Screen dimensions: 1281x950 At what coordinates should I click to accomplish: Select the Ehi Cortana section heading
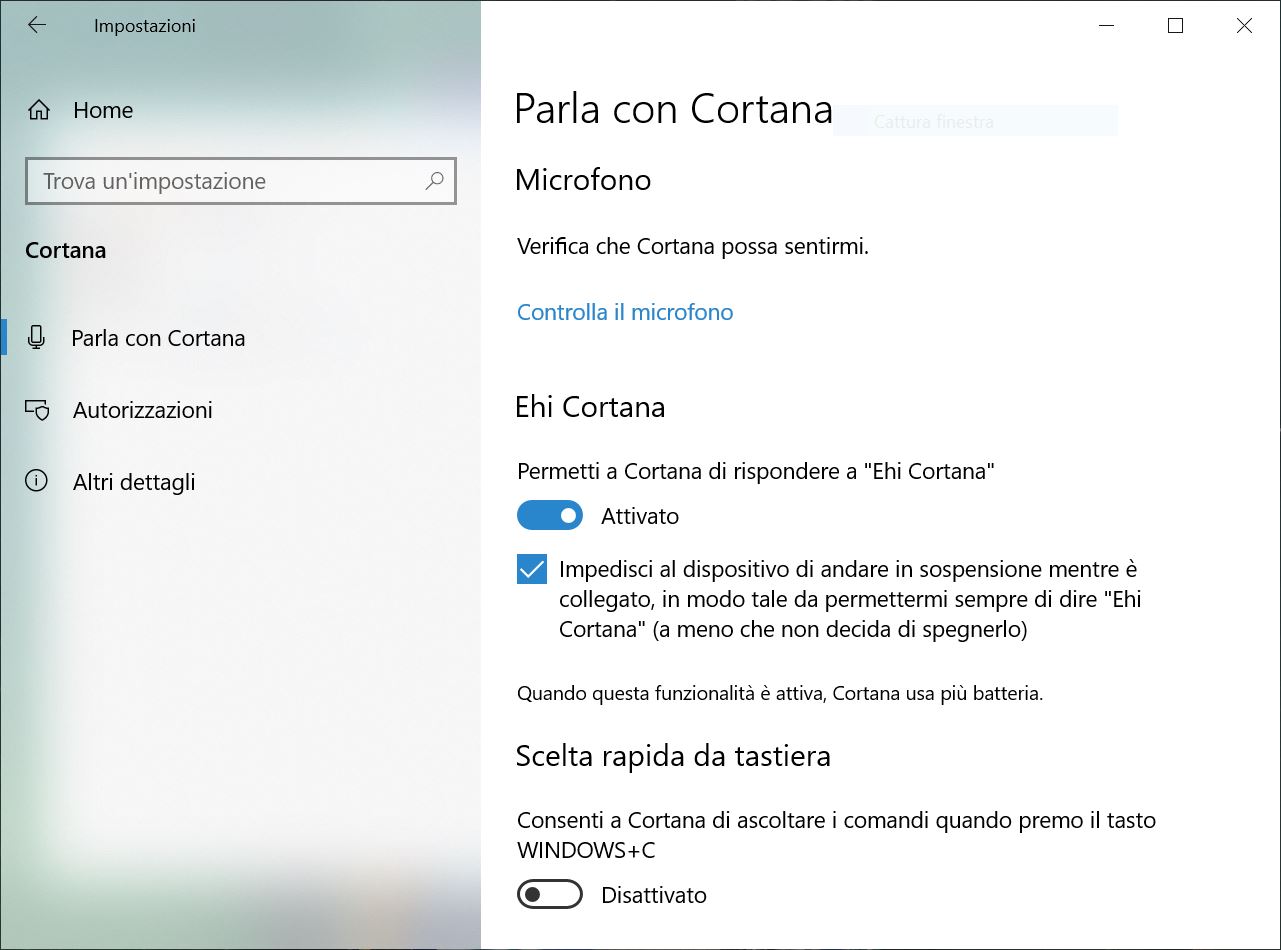tap(590, 407)
